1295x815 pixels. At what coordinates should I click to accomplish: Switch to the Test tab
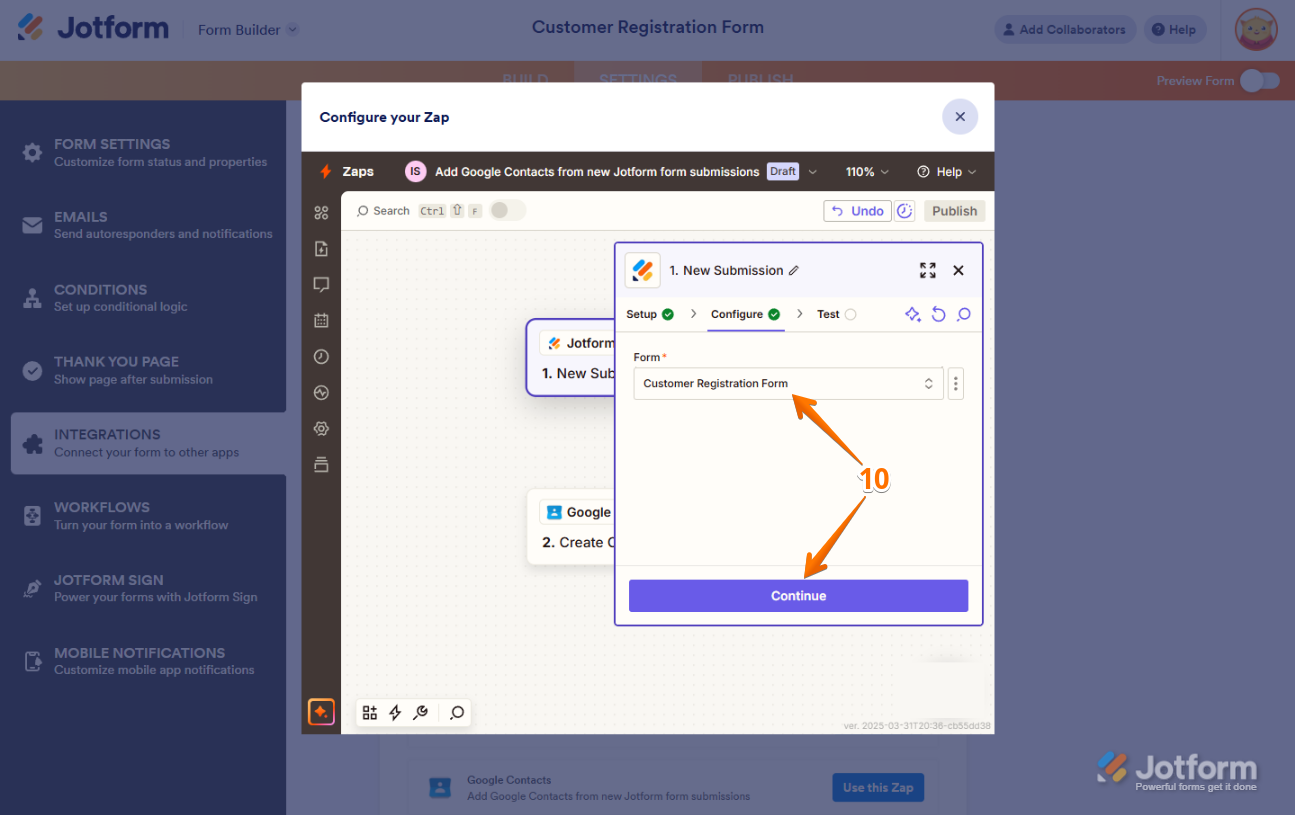(836, 314)
